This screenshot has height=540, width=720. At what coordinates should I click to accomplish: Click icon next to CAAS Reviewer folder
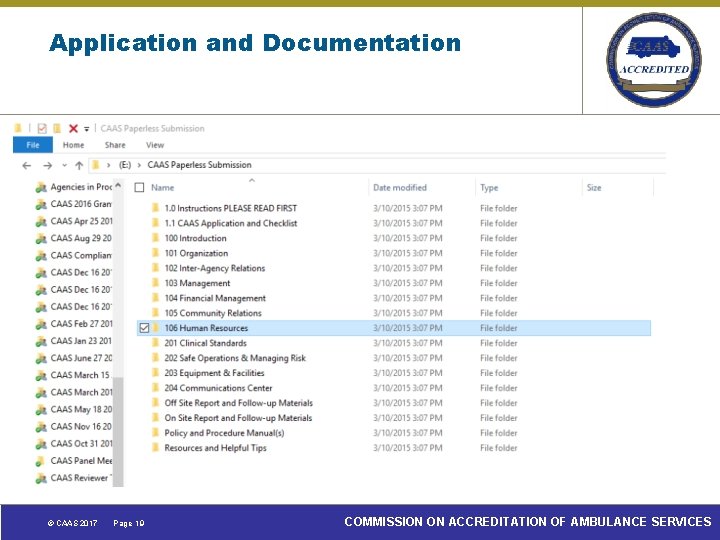41,478
